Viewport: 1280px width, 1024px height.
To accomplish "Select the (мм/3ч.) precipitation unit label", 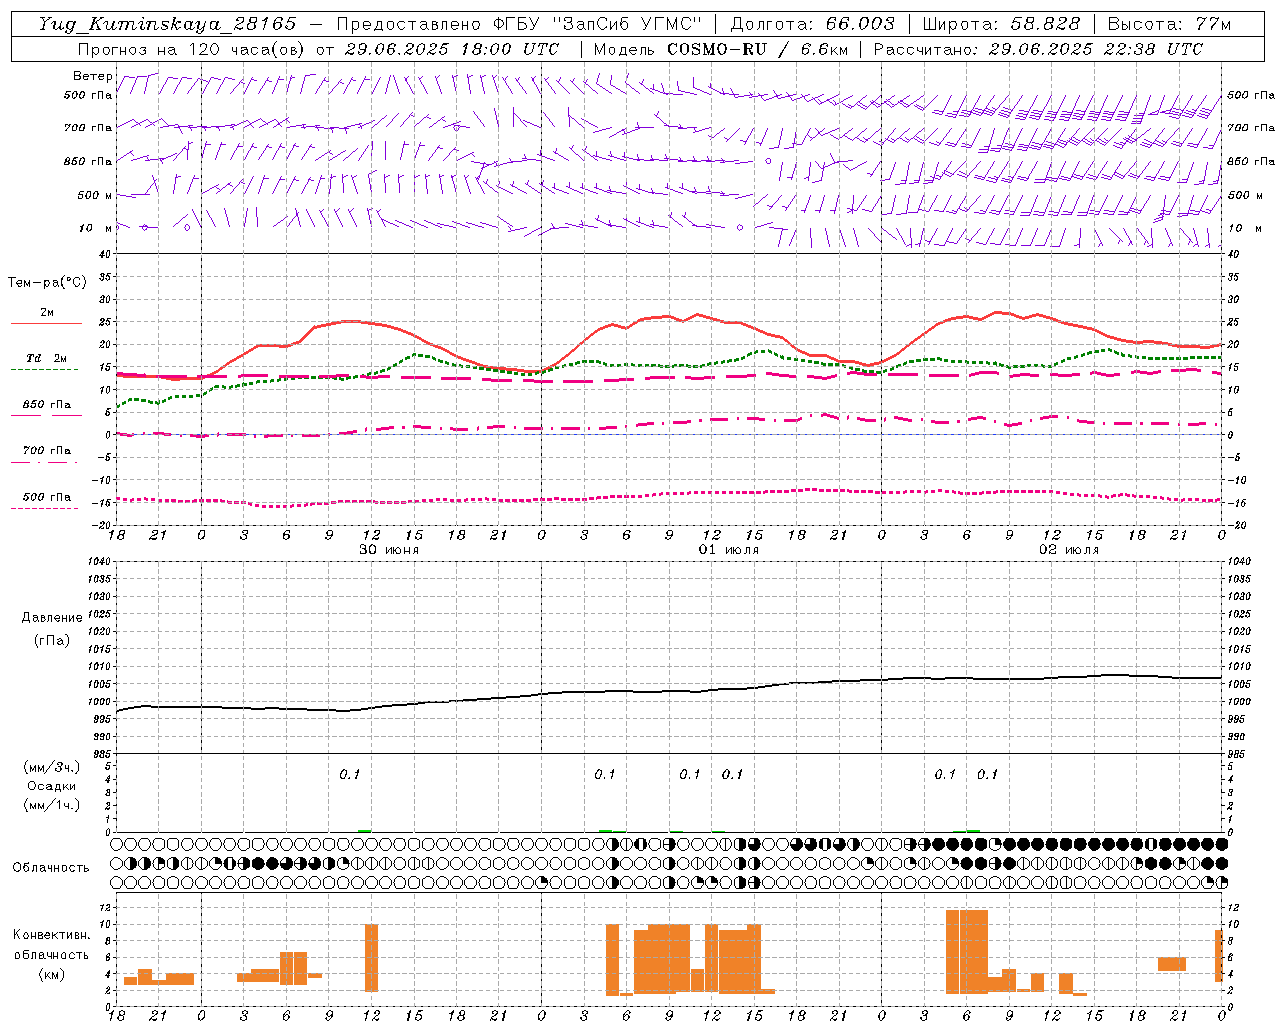I will point(52,767).
